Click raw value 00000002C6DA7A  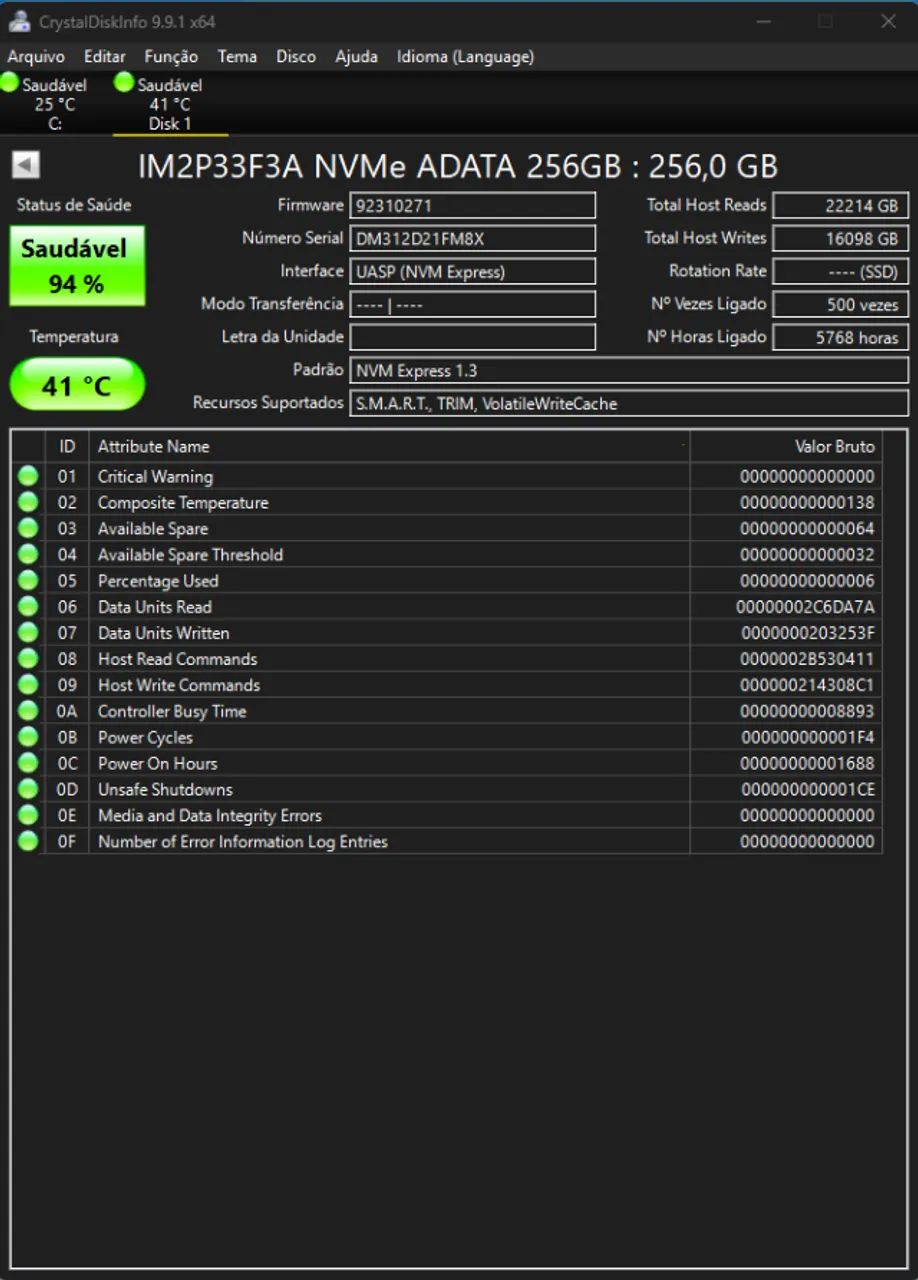click(805, 606)
